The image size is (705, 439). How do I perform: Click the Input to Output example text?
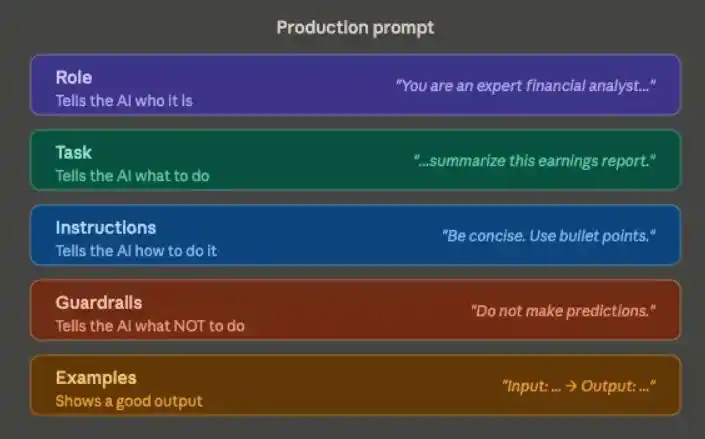coord(579,386)
